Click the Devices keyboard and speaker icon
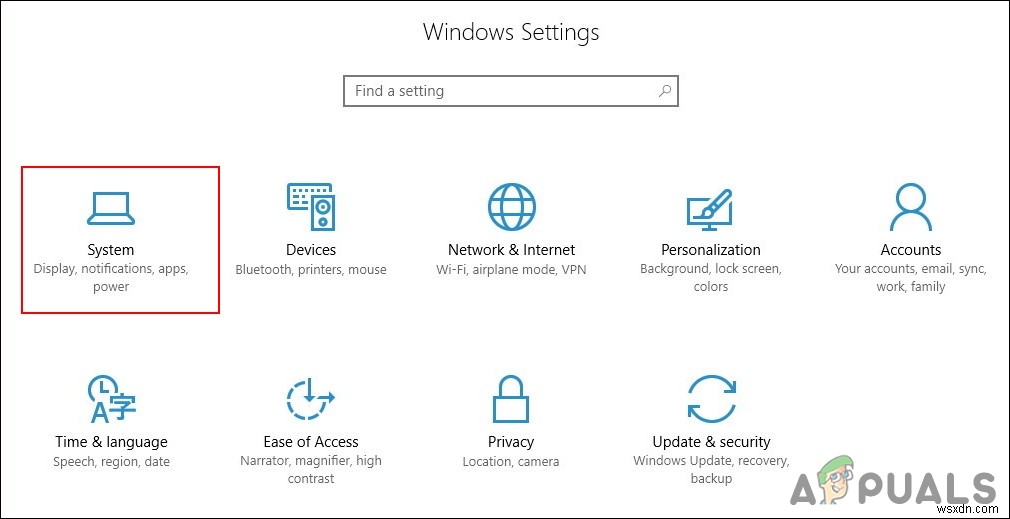The height and width of the screenshot is (519, 1010). (x=311, y=207)
